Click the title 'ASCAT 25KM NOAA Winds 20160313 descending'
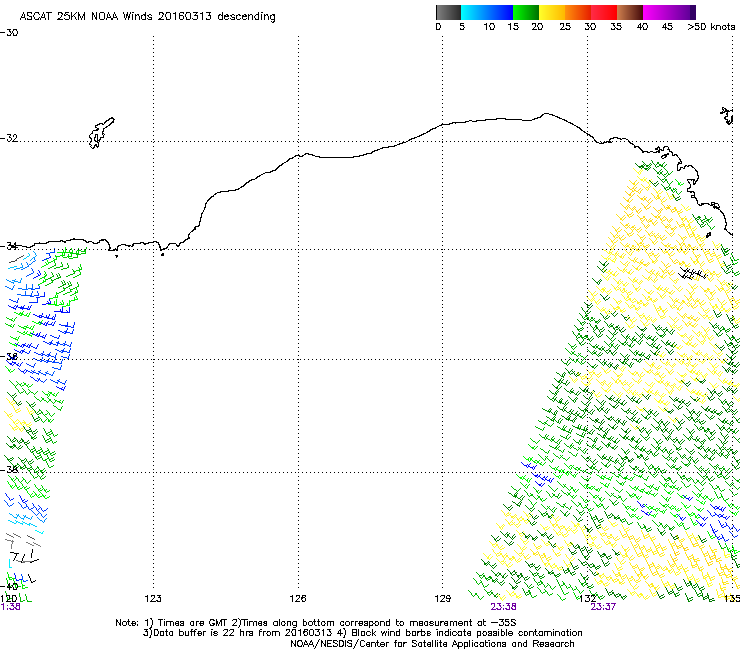This screenshot has width=740, height=650. 147,17
